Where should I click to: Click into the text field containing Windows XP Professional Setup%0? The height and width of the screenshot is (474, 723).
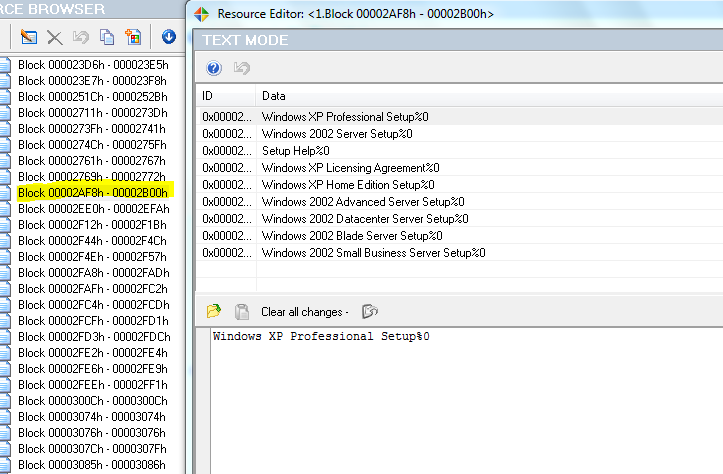click(467, 400)
